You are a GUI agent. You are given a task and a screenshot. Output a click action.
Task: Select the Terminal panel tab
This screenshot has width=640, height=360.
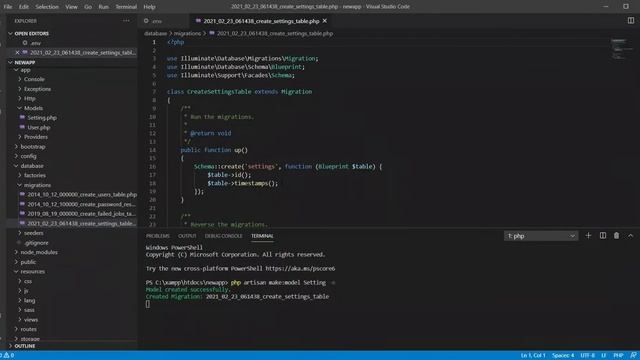click(x=262, y=236)
